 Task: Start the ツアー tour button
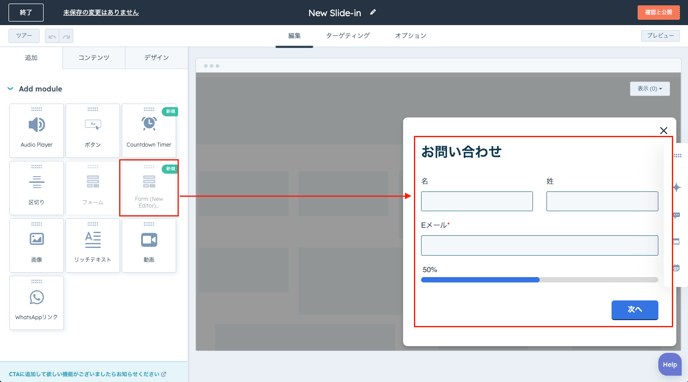(x=24, y=36)
